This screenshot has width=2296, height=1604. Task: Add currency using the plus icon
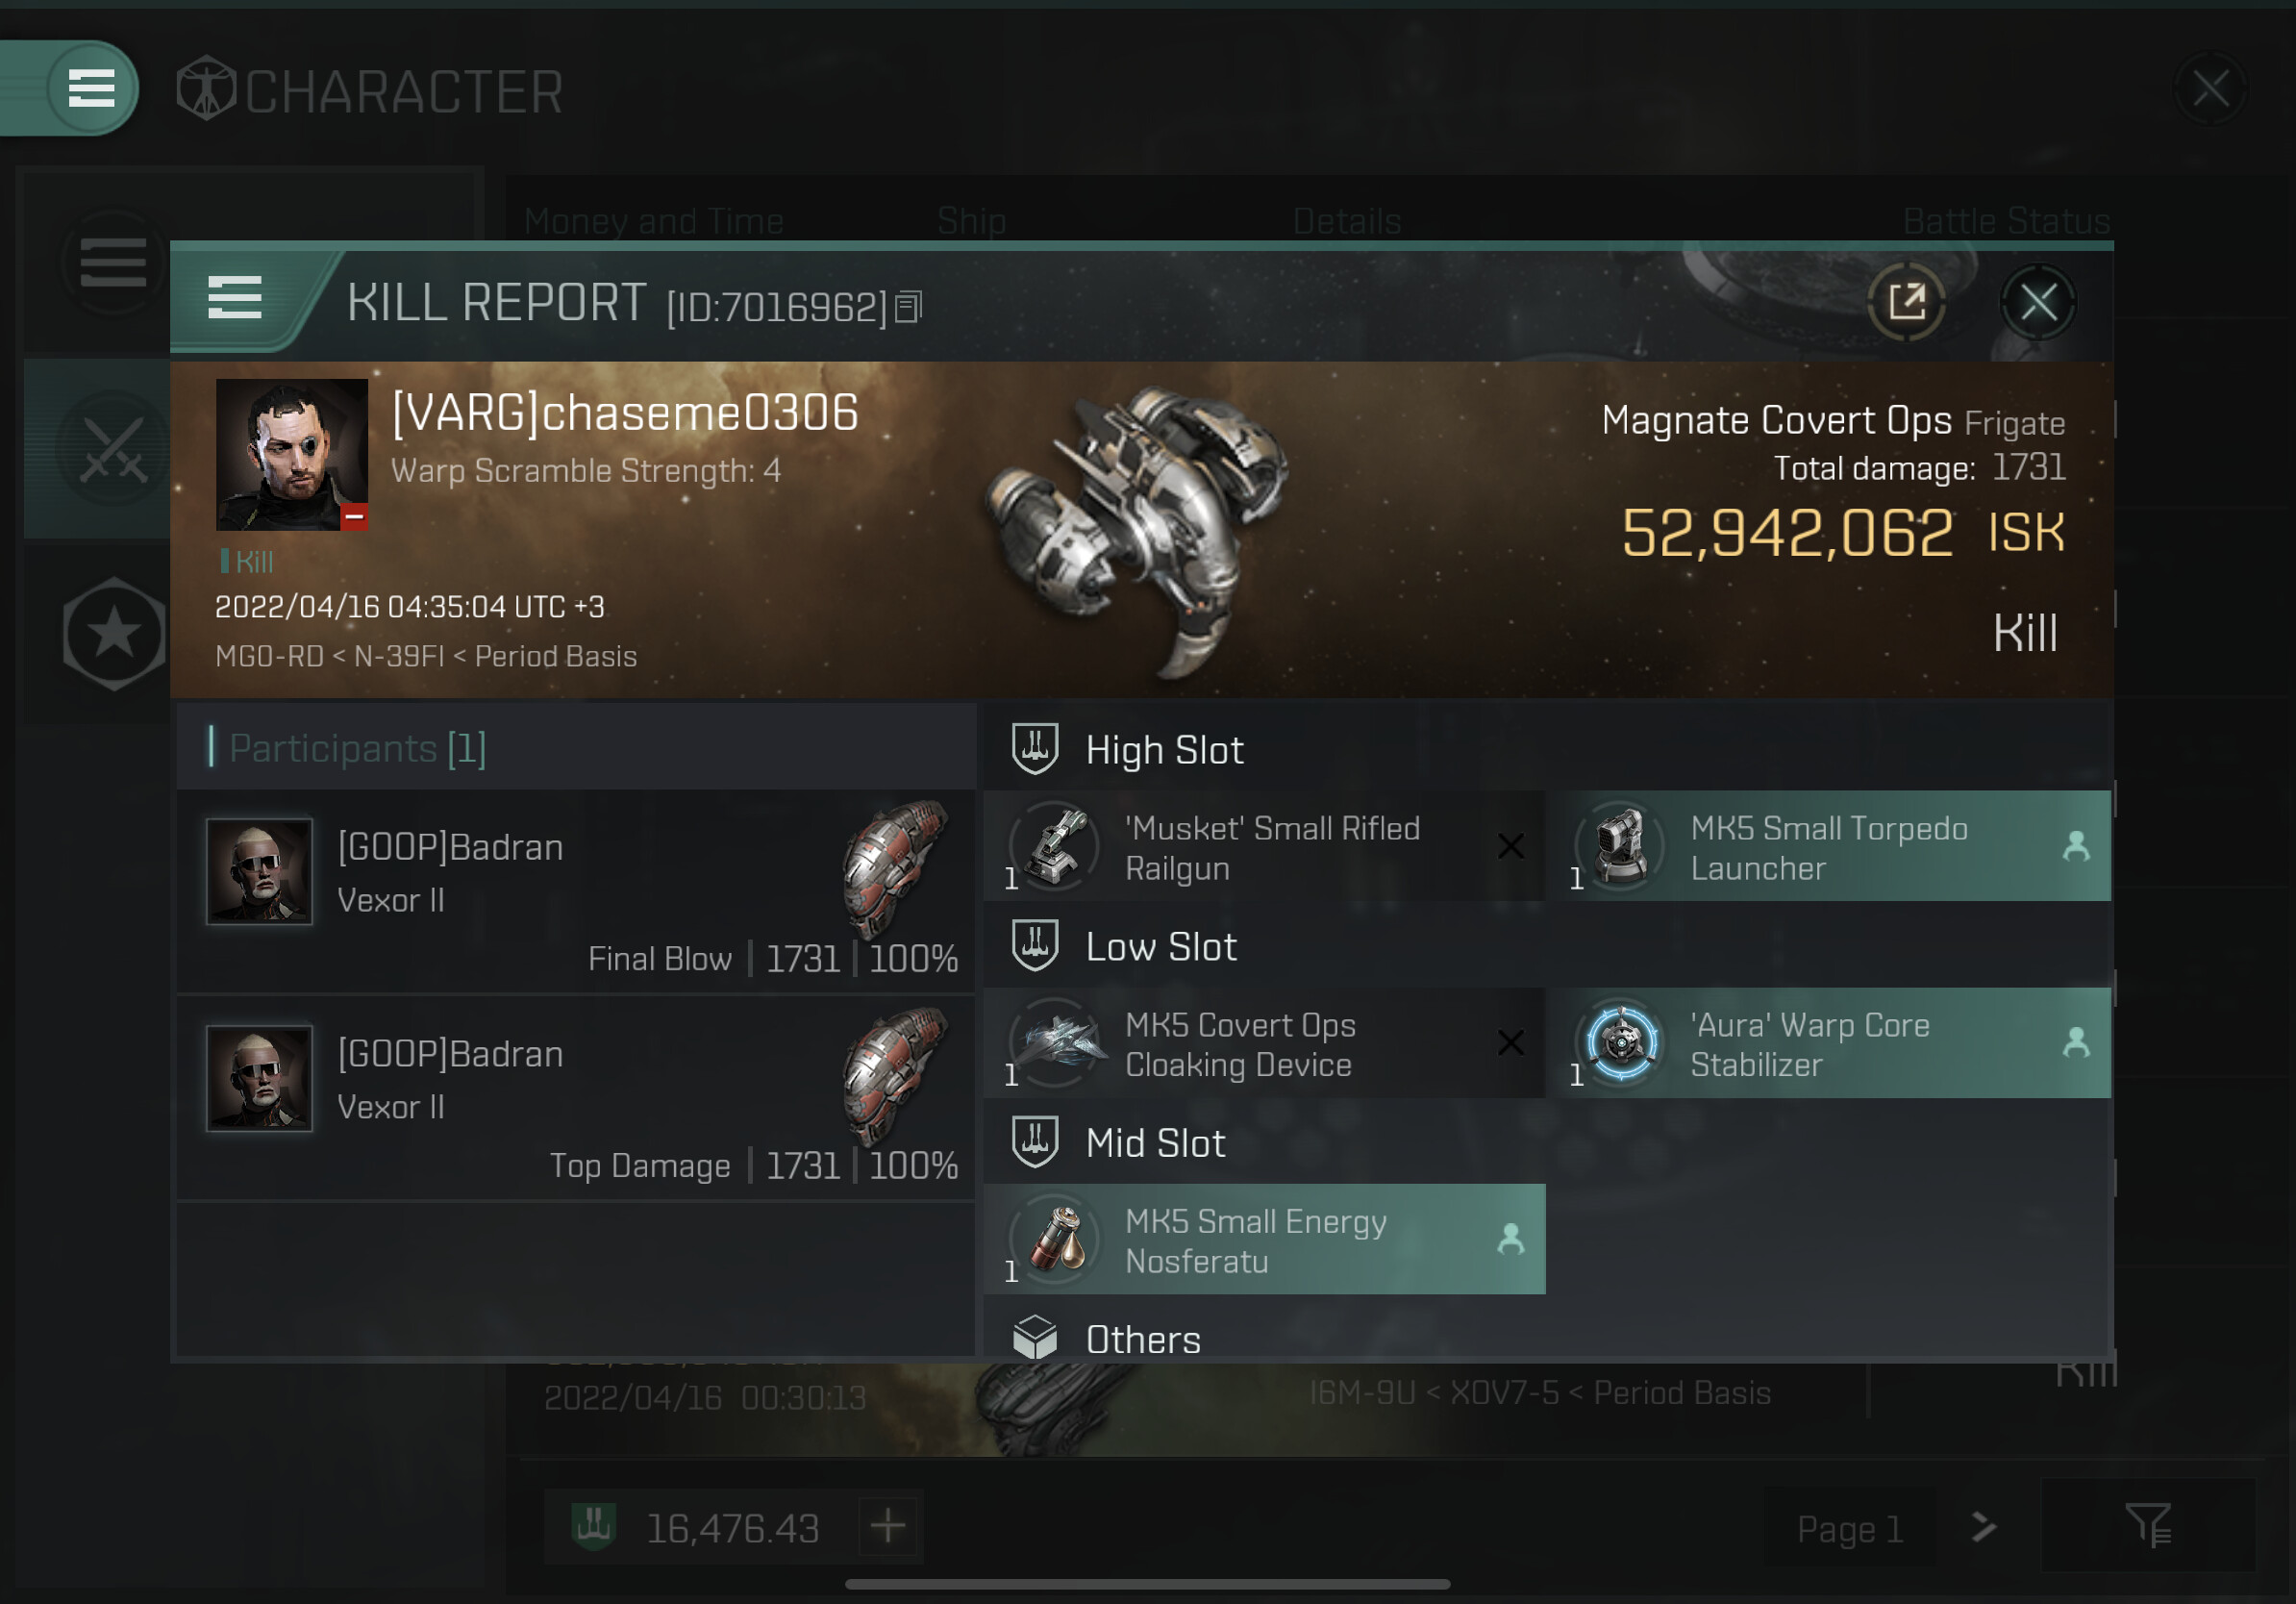pyautogui.click(x=887, y=1525)
